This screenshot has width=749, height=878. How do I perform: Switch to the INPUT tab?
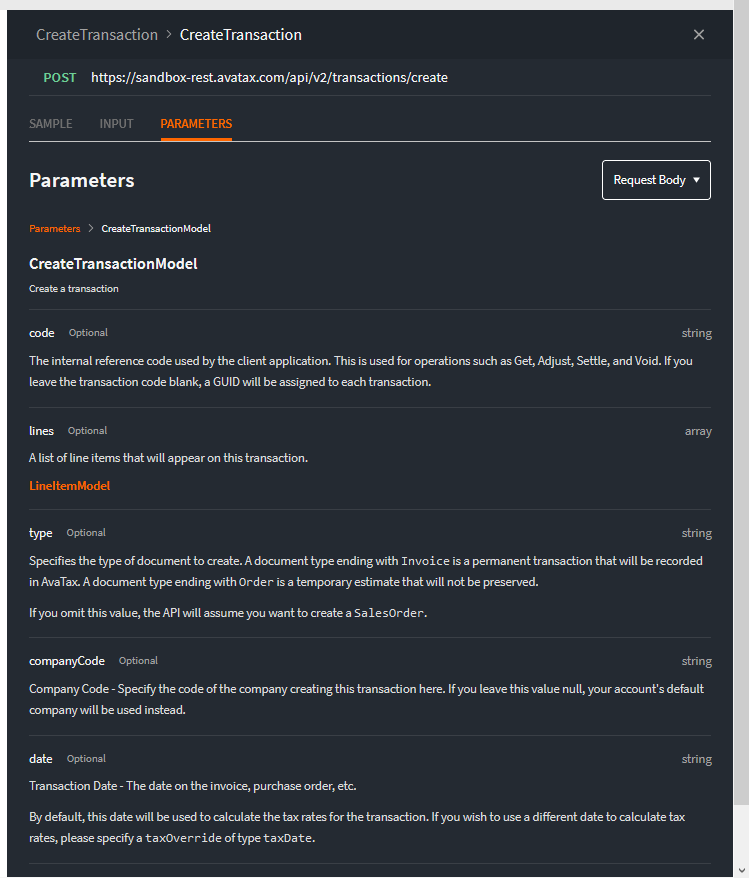pyautogui.click(x=116, y=124)
